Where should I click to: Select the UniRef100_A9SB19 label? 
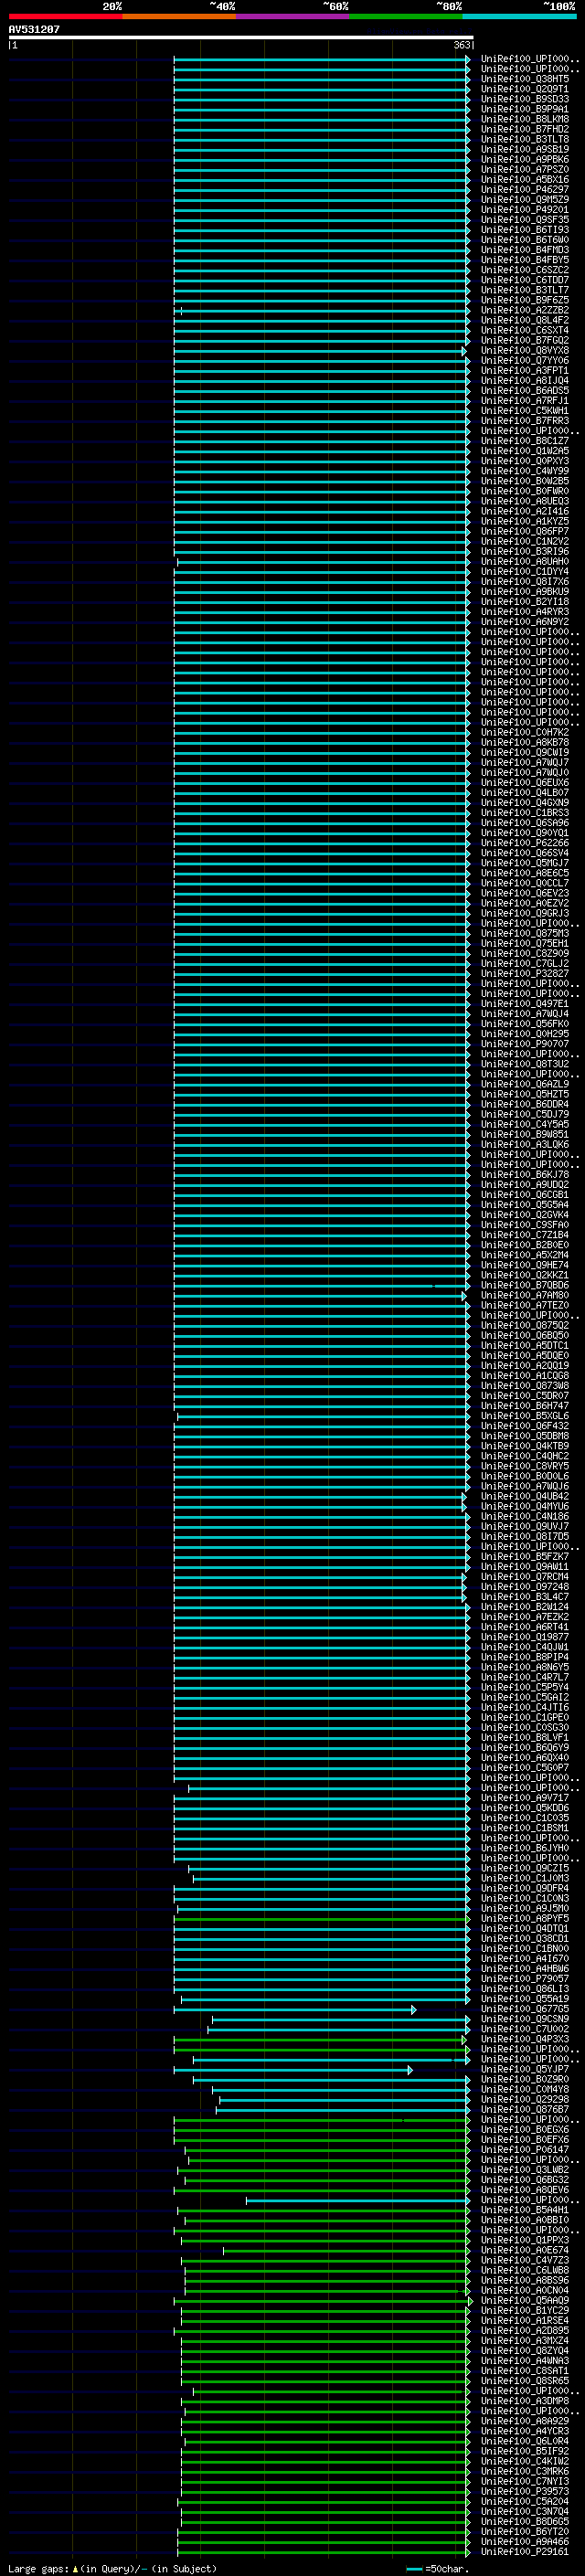(x=525, y=149)
